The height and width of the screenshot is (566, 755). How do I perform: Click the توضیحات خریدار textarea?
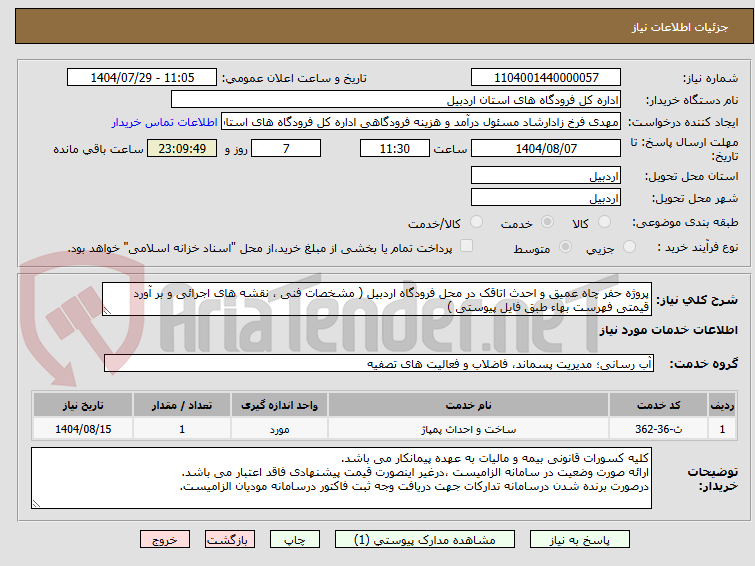coord(341,478)
